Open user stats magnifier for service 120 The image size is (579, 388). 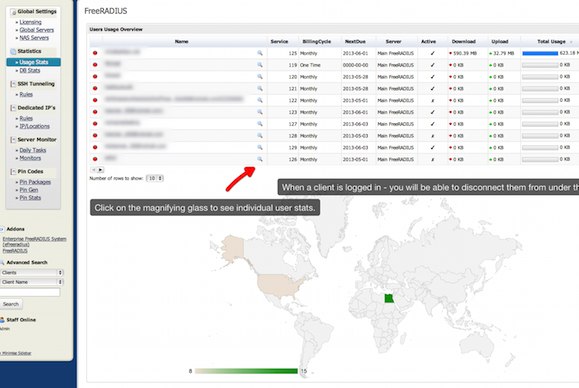pos(260,77)
